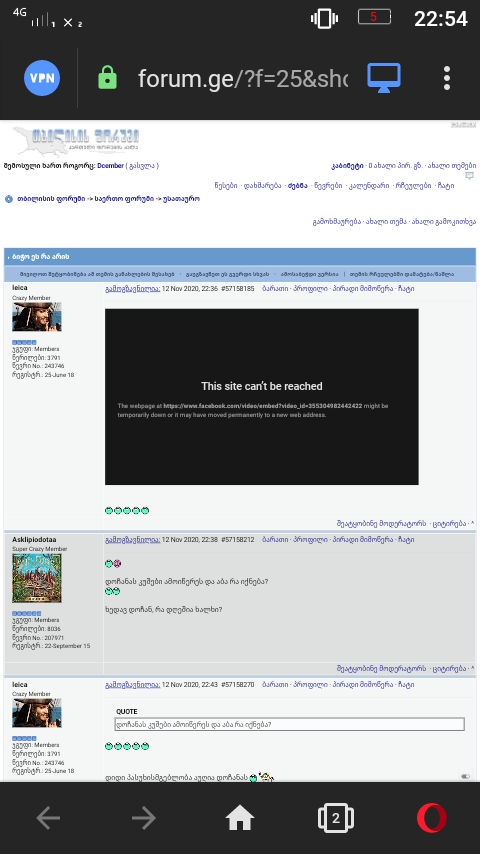
Task: Open the წესები rules menu link
Action: (226, 185)
